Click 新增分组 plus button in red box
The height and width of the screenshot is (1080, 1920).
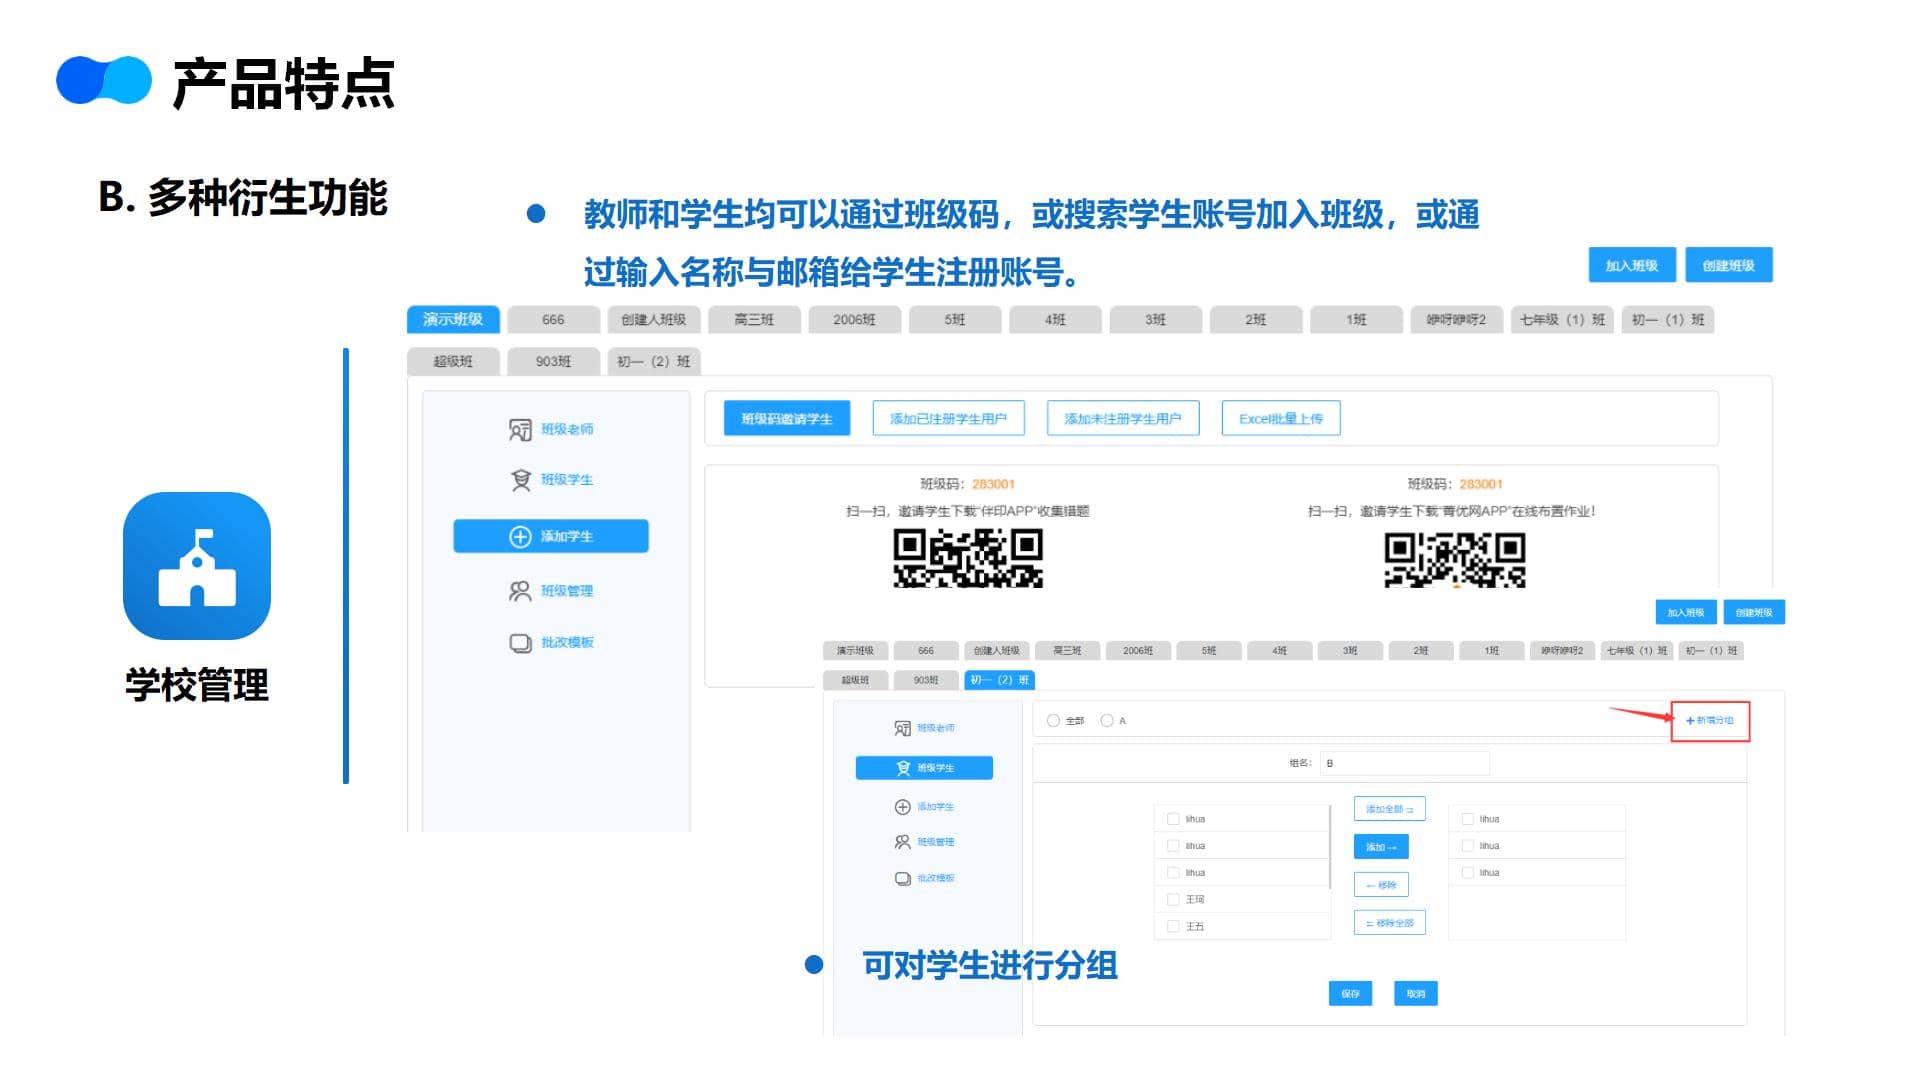(x=1709, y=720)
